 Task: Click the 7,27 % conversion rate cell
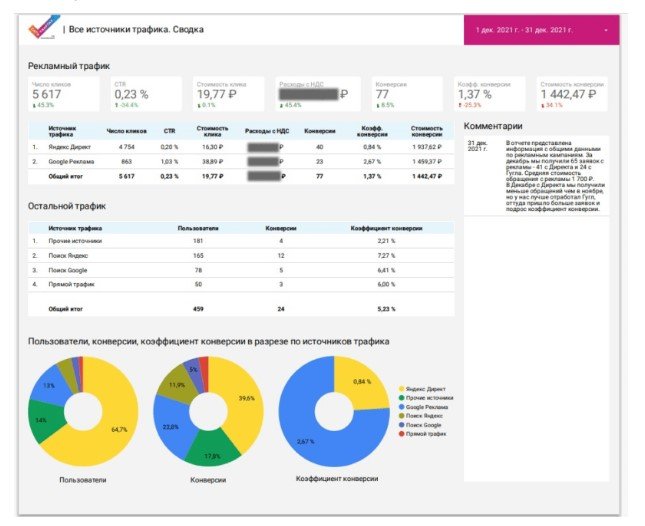click(386, 256)
